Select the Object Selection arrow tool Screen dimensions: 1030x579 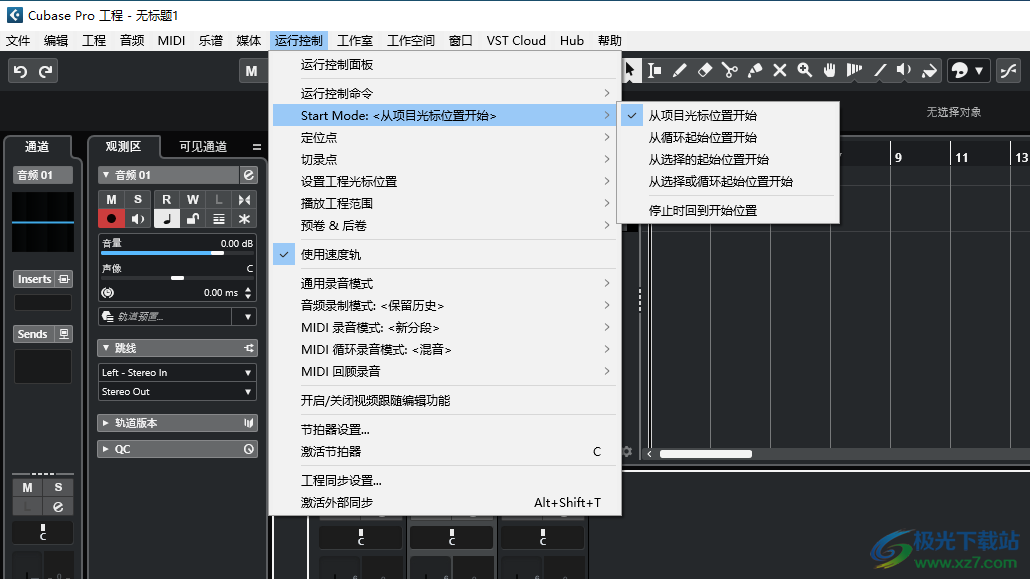point(630,70)
